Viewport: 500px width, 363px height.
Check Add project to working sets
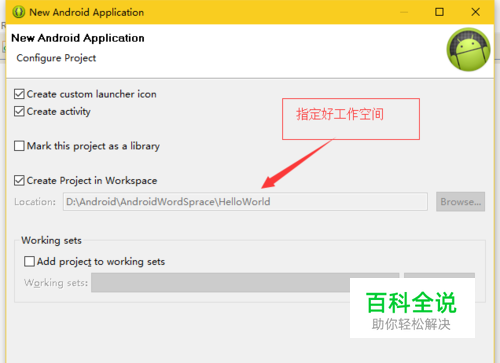tap(29, 262)
